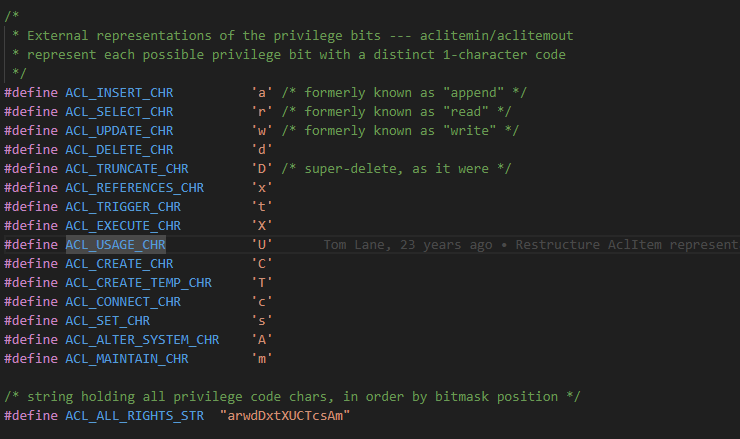Click the "super-delete, as it were" comment
The height and width of the screenshot is (439, 740).
pyautogui.click(x=396, y=169)
